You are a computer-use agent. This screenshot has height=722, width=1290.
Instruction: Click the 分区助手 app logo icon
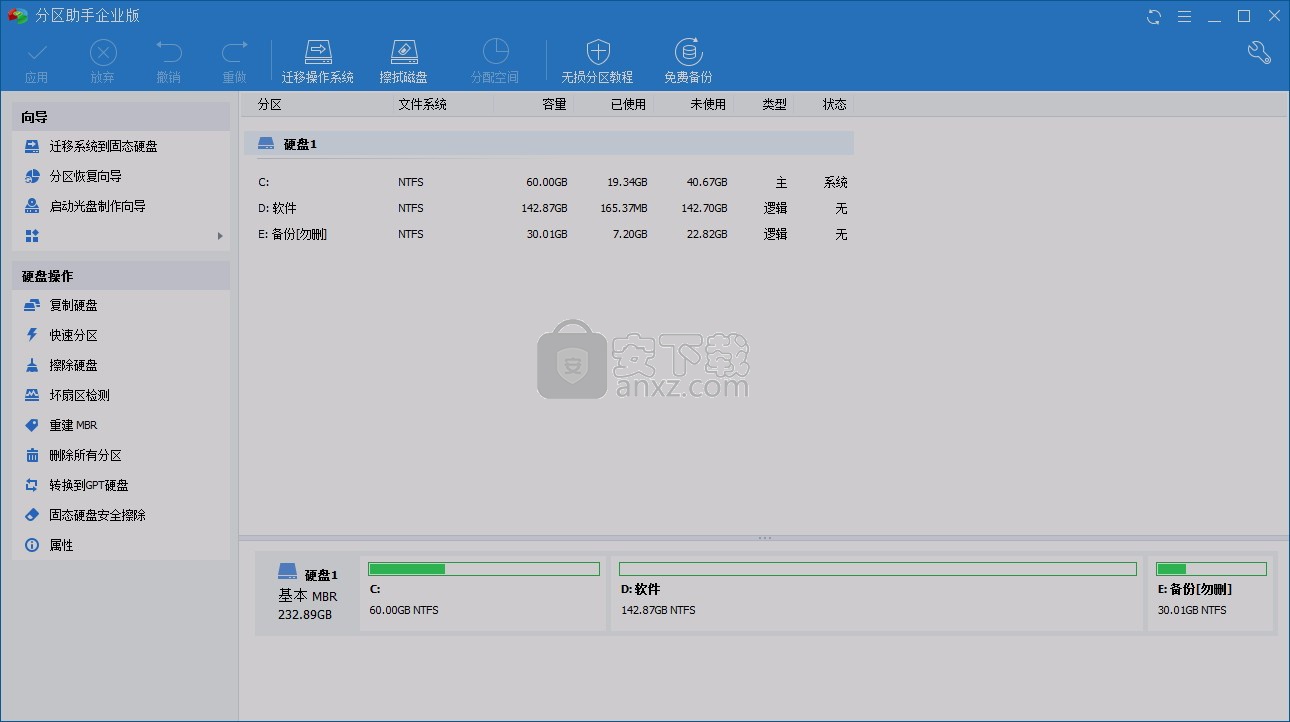(17, 16)
